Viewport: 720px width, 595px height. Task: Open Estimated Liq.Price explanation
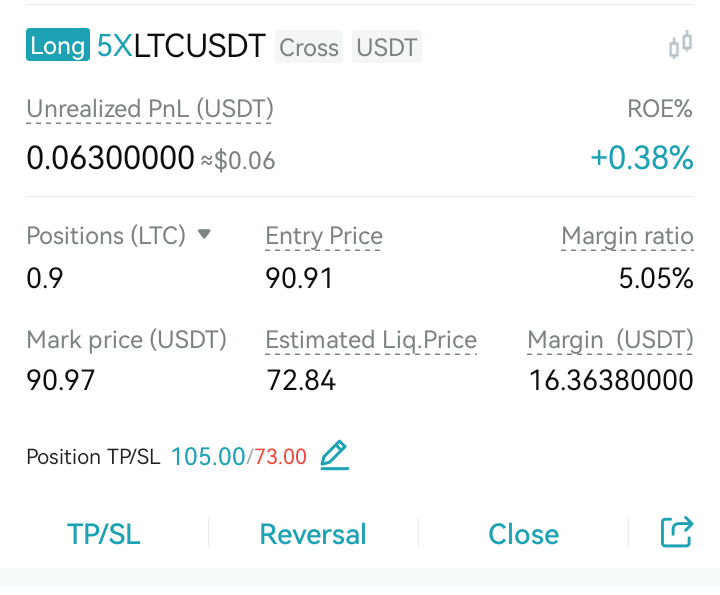click(x=371, y=341)
